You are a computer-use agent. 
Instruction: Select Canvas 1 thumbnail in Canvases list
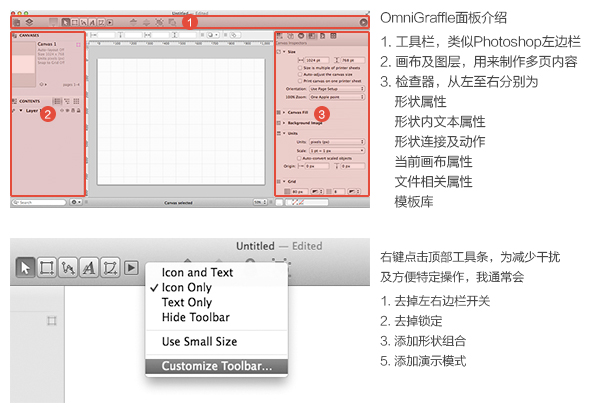[24, 64]
